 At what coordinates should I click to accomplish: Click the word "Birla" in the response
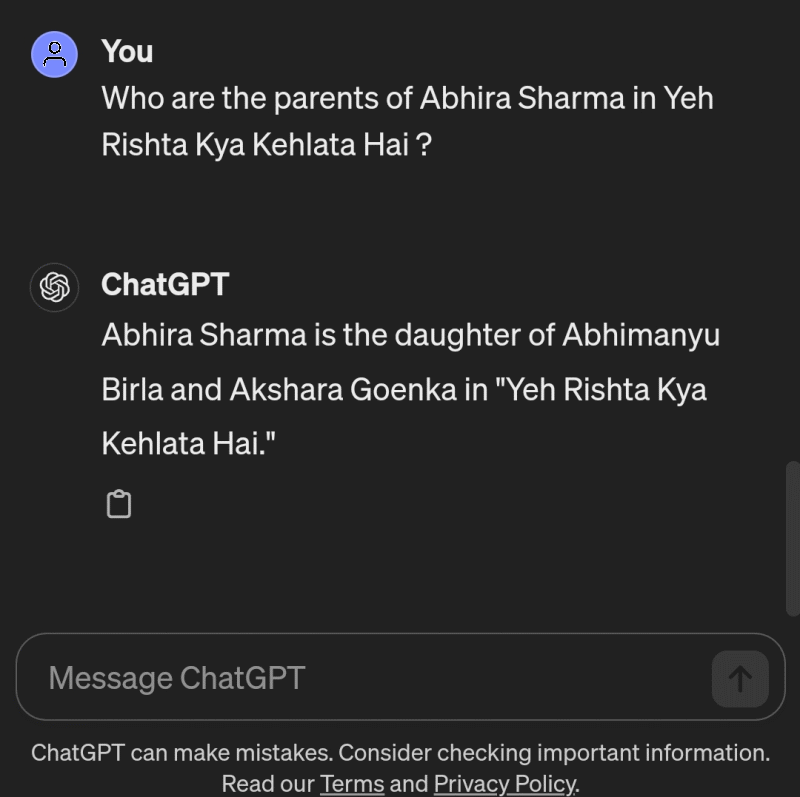click(132, 389)
